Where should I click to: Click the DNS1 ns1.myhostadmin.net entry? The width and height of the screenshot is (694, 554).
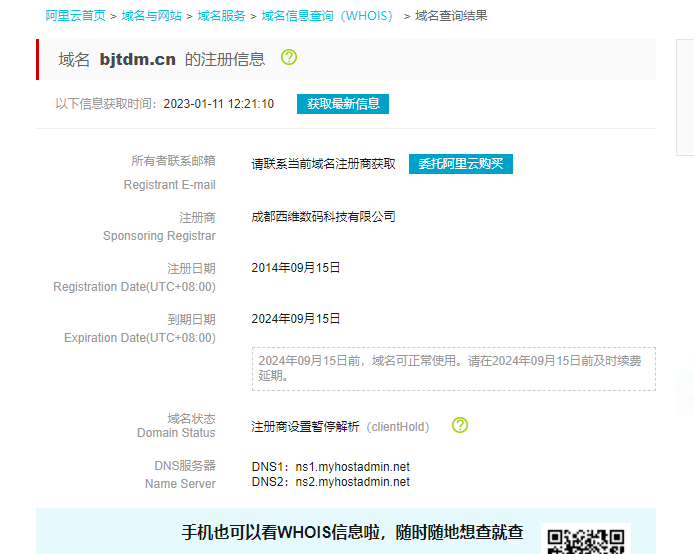coord(331,467)
